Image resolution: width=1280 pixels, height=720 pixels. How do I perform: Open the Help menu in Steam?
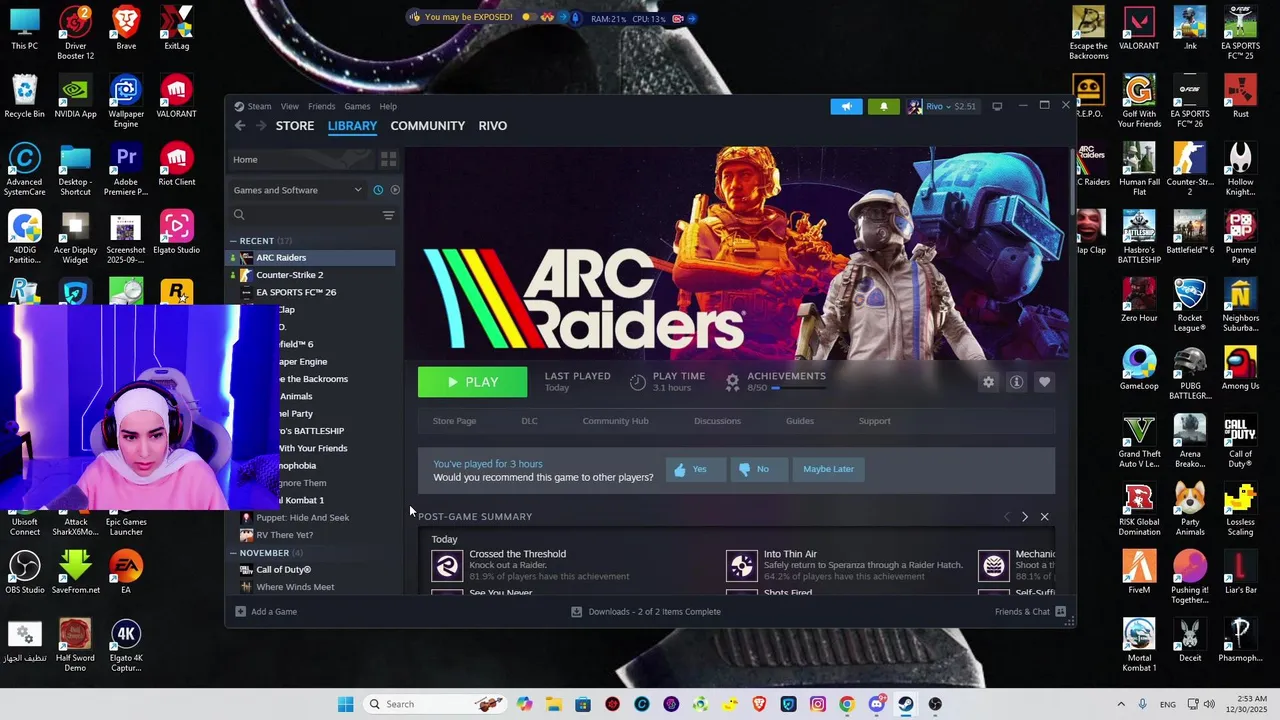click(388, 106)
